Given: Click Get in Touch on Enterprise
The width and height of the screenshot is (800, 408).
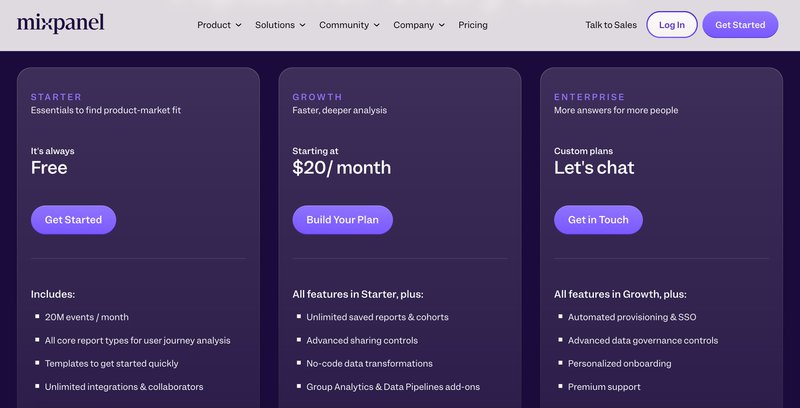Looking at the screenshot, I should (x=598, y=220).
